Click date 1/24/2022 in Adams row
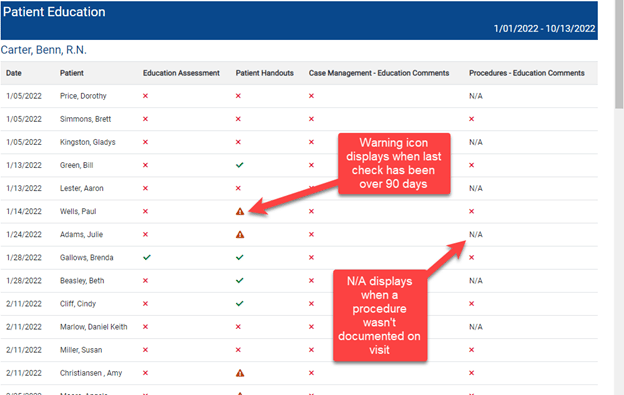 24,234
